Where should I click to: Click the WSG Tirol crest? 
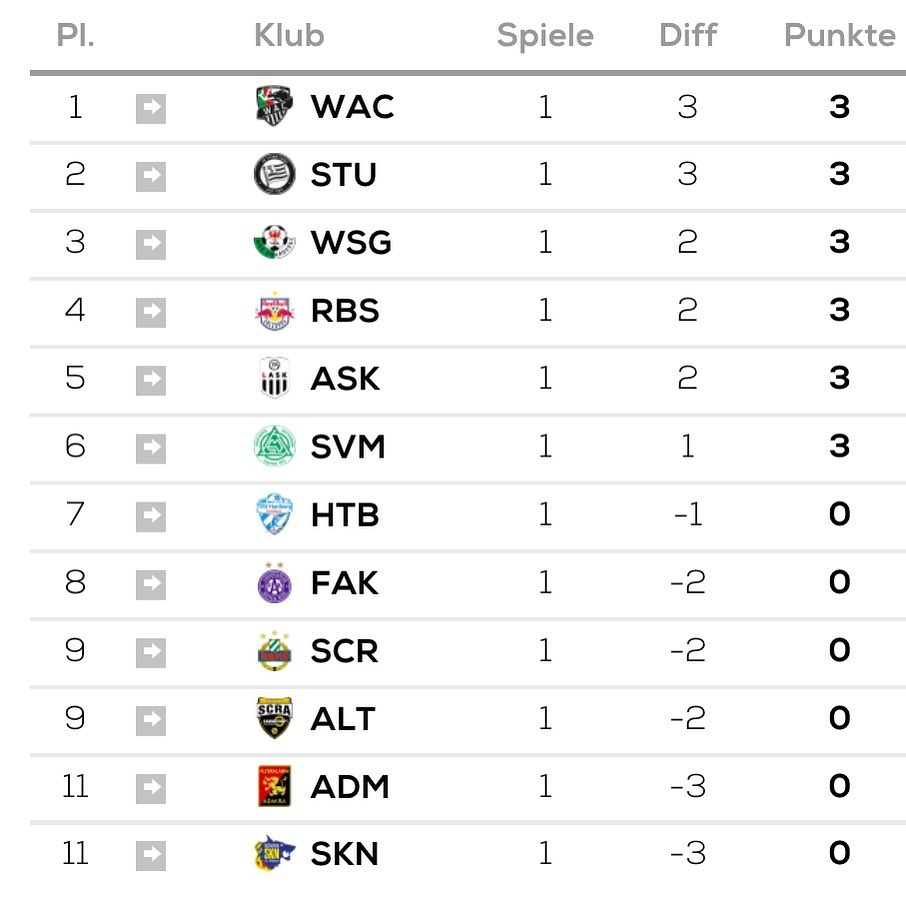274,242
